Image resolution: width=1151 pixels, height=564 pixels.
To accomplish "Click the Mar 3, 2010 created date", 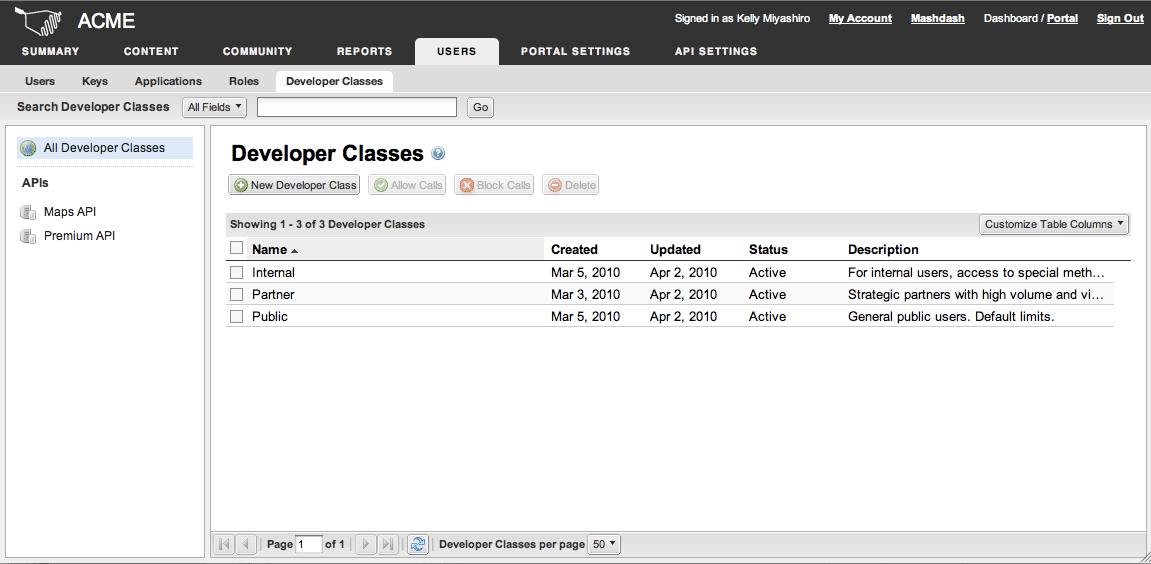I will coord(585,294).
